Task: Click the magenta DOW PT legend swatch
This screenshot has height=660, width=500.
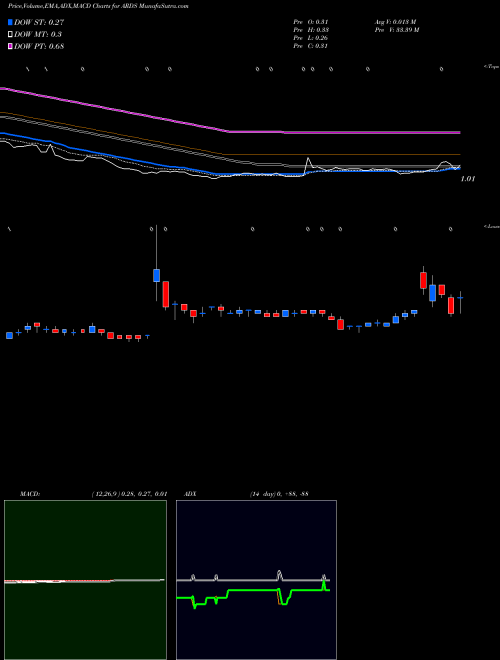Action: tap(10, 46)
